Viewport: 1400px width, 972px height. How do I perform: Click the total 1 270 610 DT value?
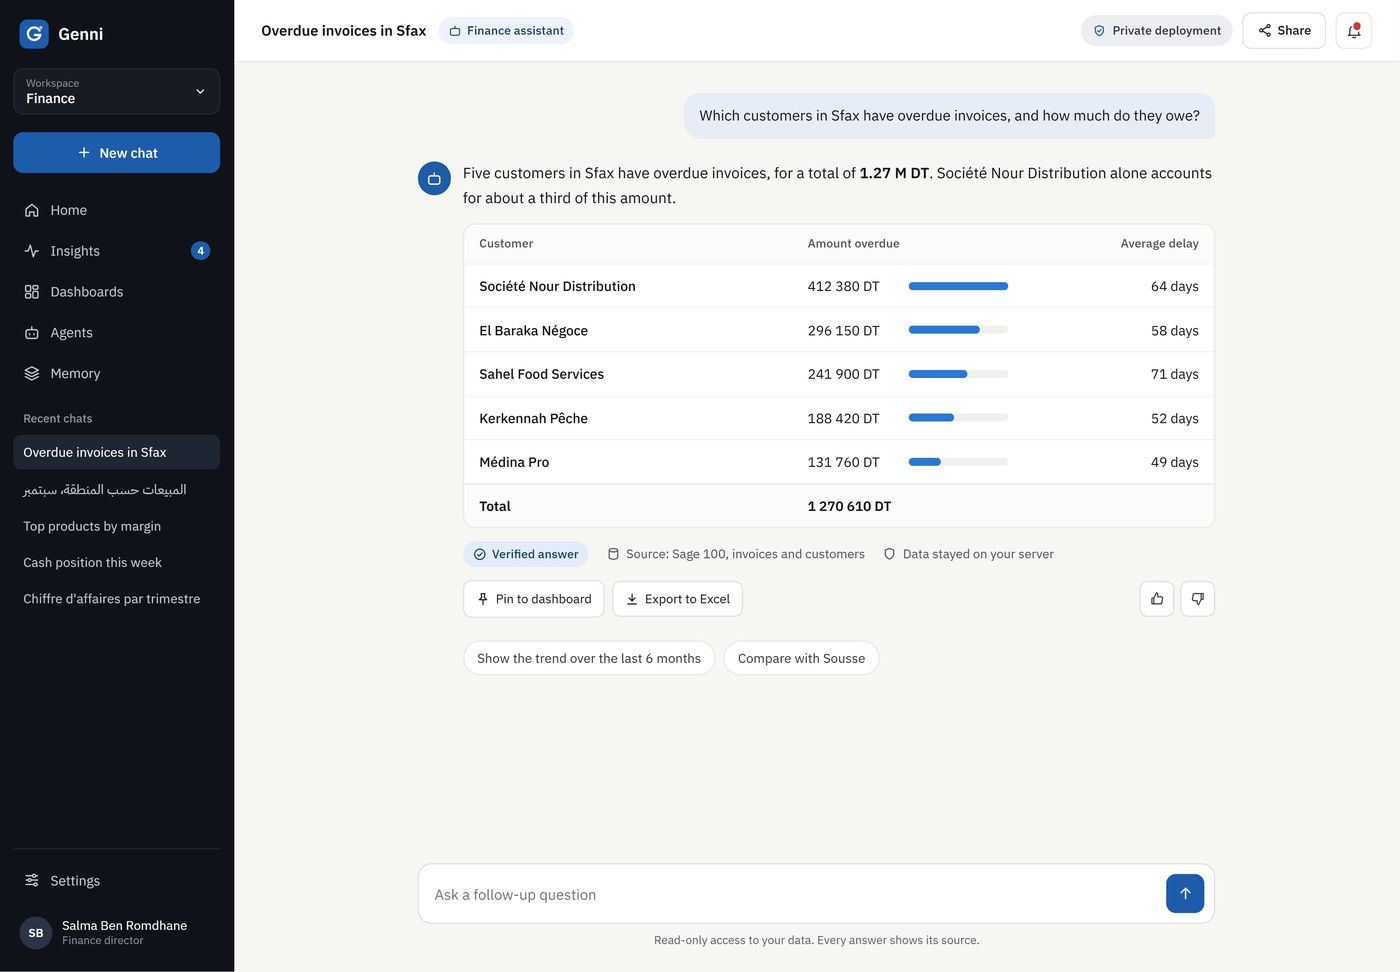click(x=849, y=506)
